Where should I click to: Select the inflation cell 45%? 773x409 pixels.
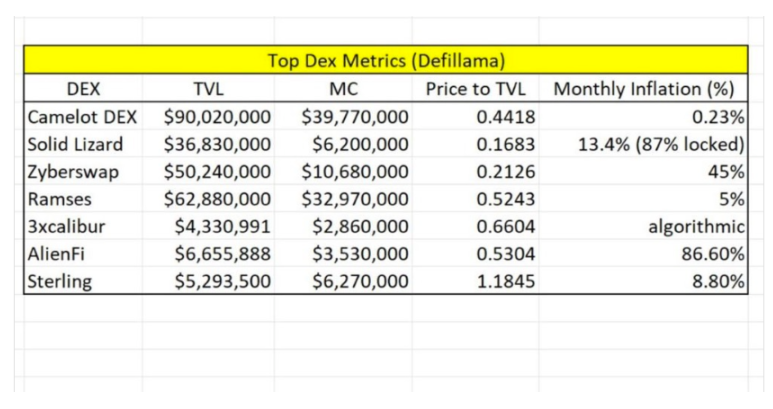click(x=644, y=171)
